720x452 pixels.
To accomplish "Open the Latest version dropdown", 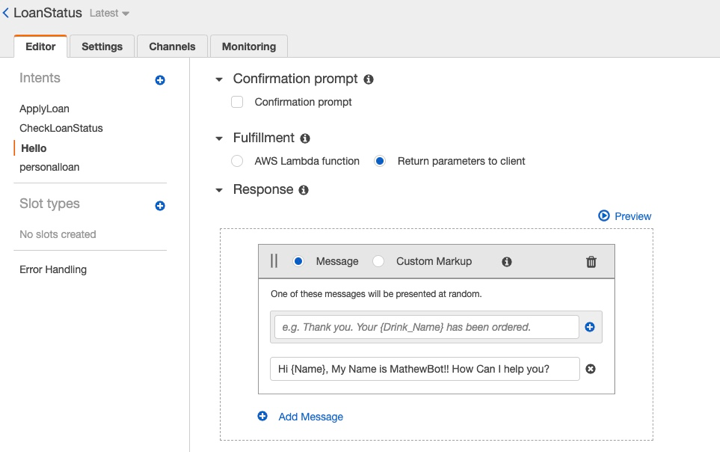I will (109, 13).
